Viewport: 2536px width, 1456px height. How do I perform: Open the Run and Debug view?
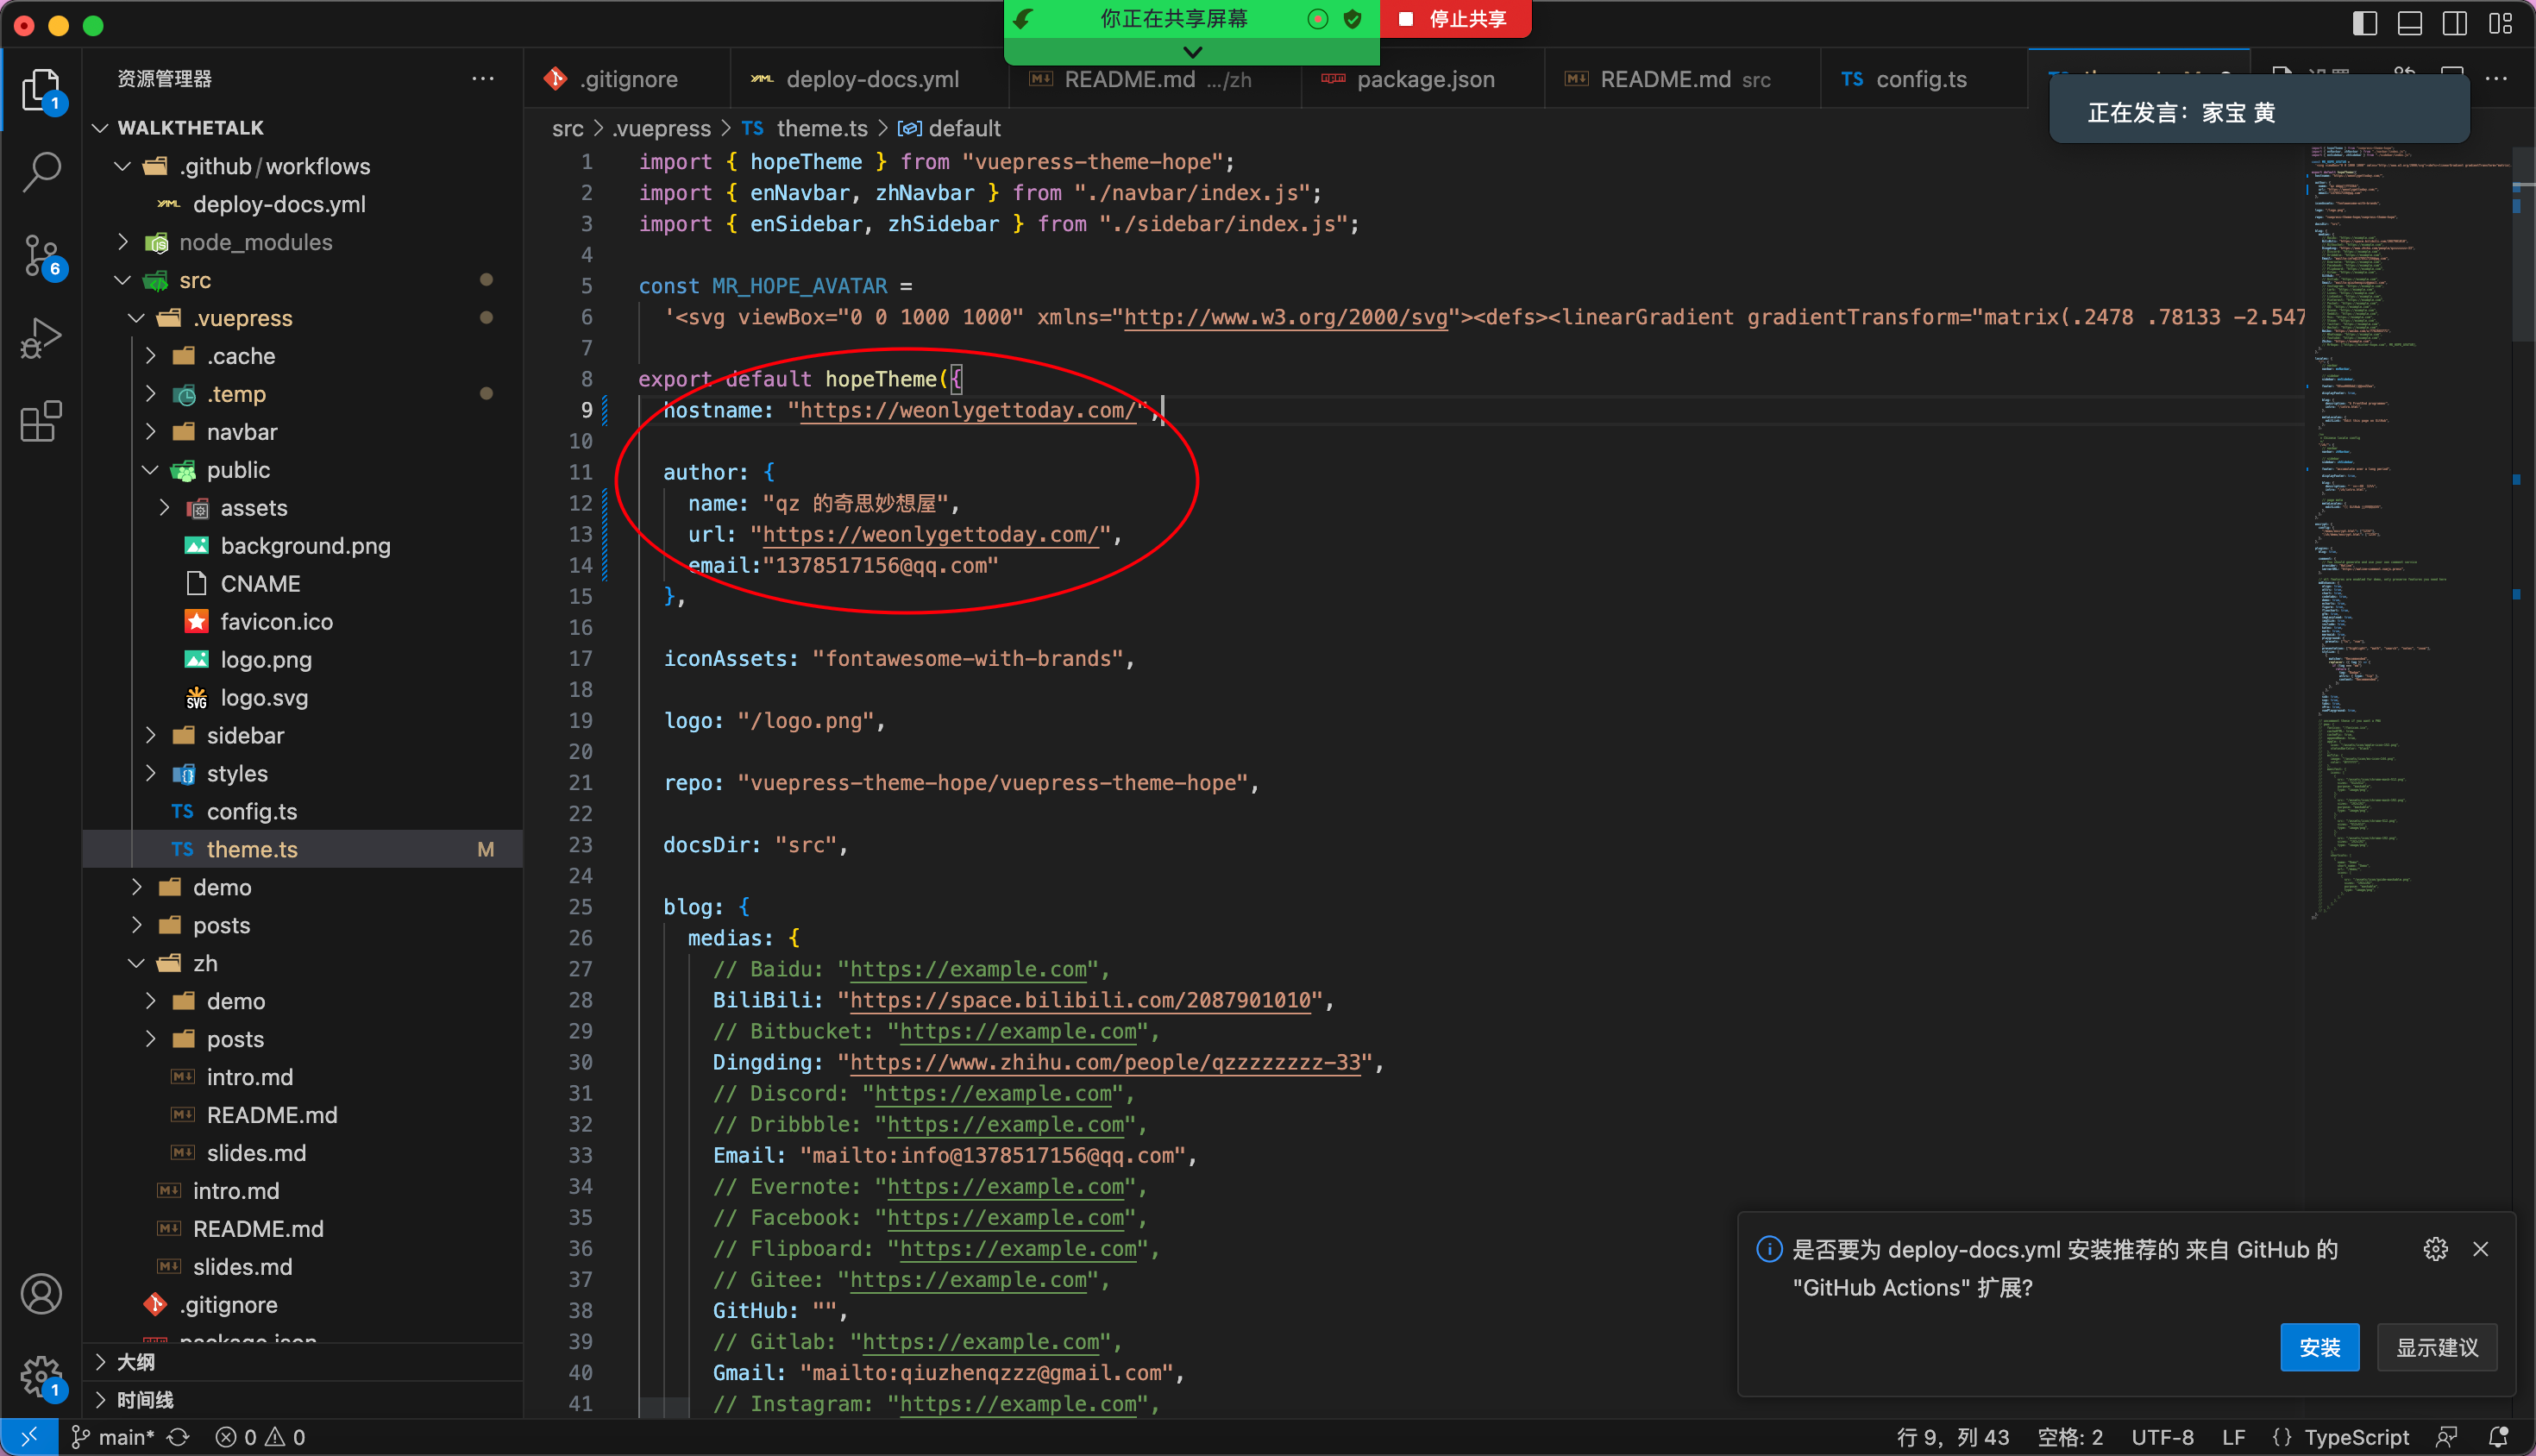[x=41, y=339]
